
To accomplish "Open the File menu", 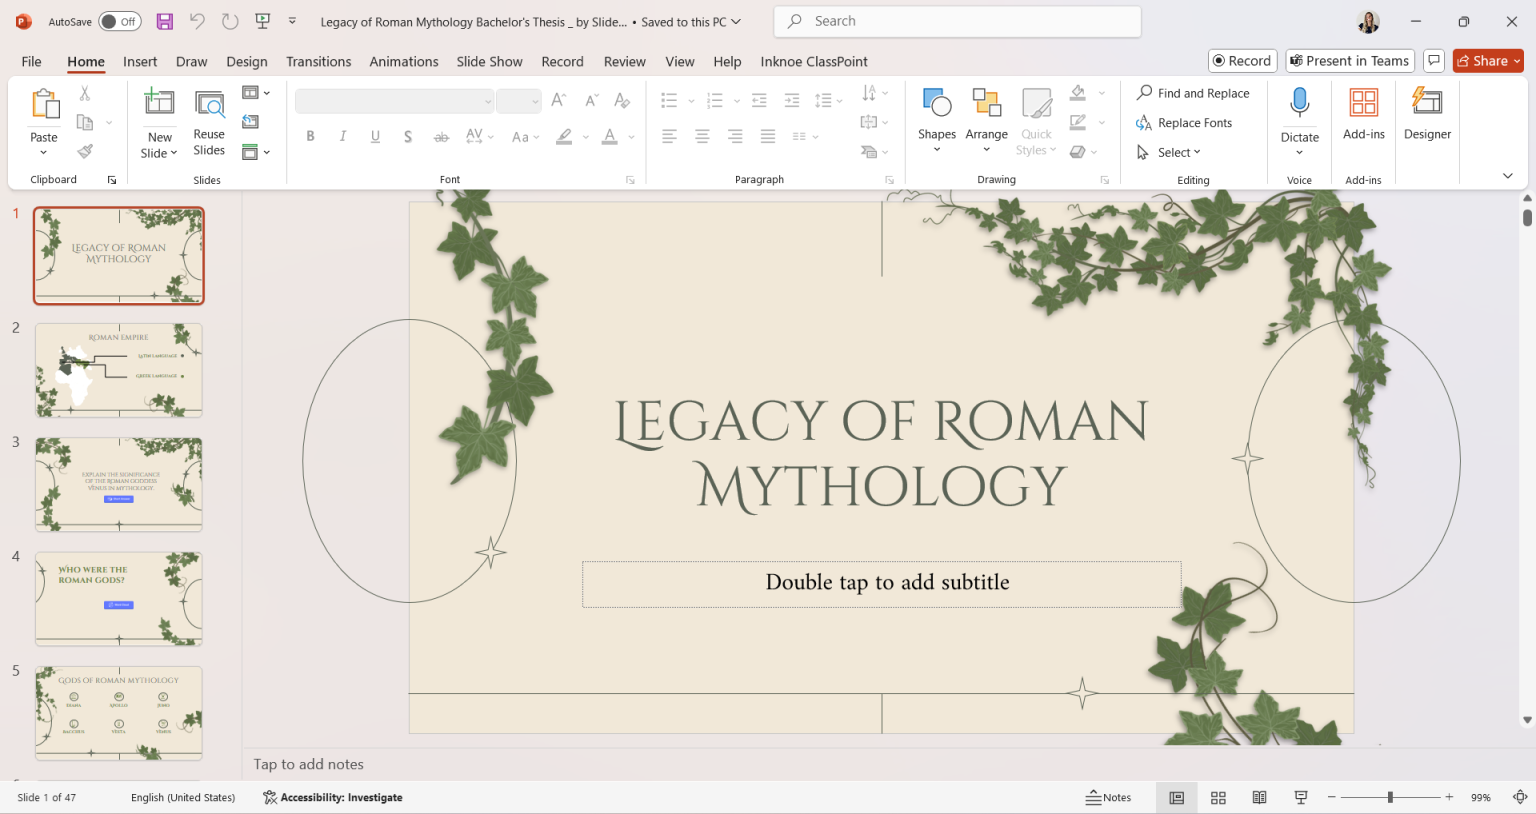I will pyautogui.click(x=32, y=61).
